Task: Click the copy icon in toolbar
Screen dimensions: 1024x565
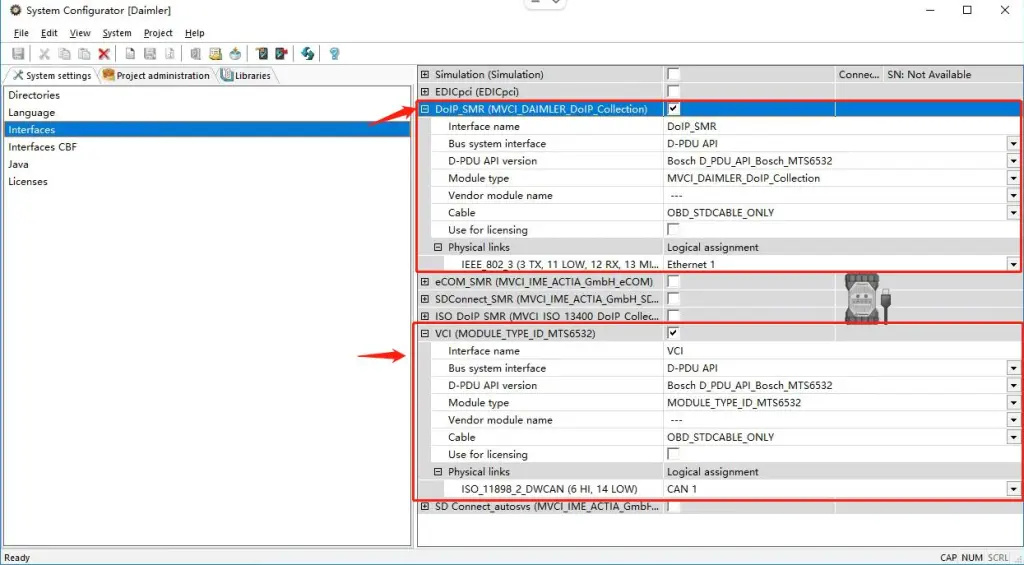Action: coord(64,54)
